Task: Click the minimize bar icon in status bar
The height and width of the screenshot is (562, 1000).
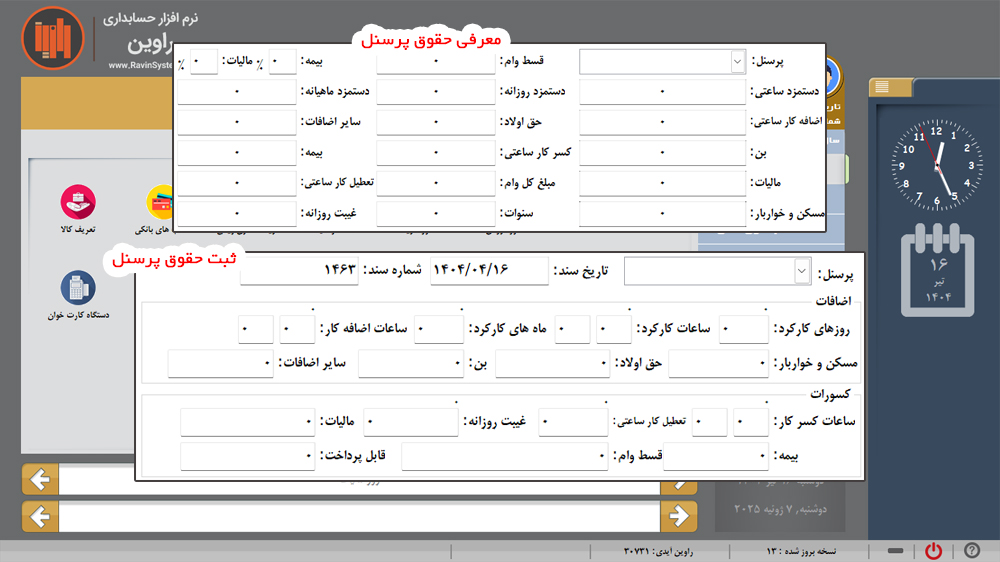Action: coord(896,551)
